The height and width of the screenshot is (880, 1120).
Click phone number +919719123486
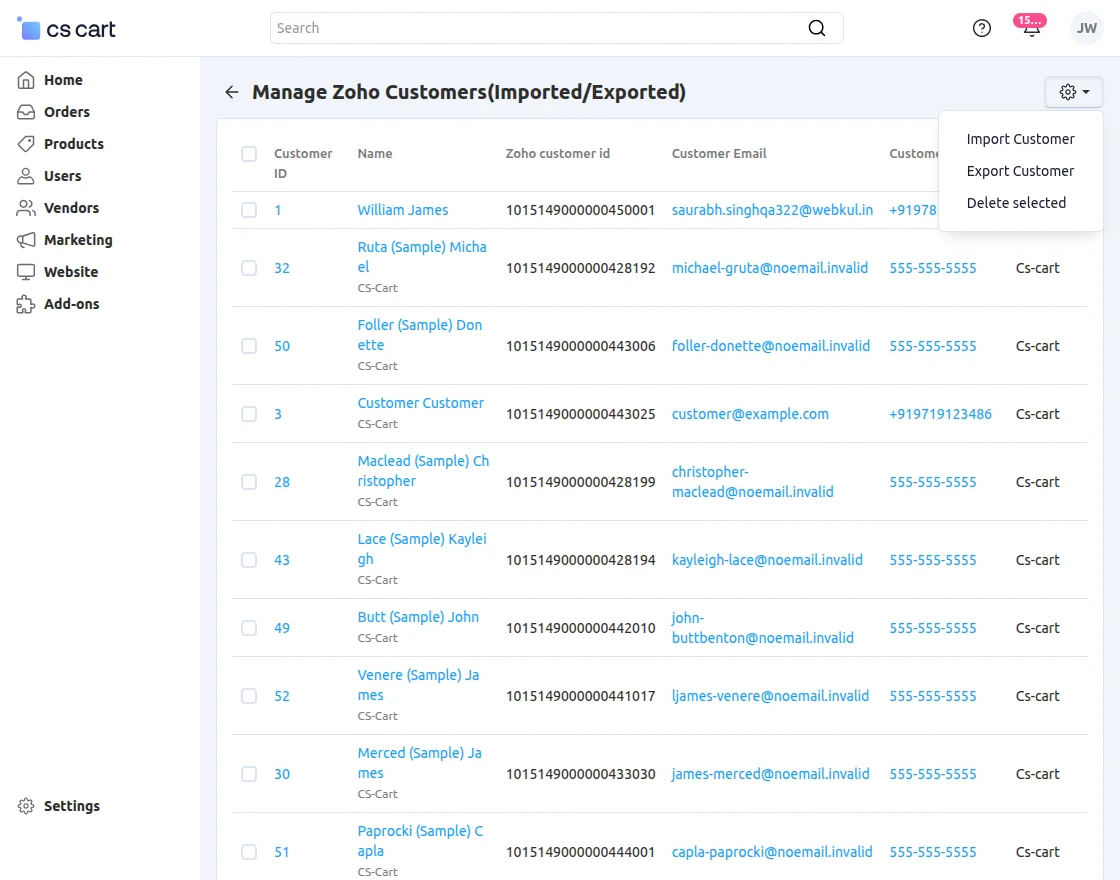tap(940, 414)
